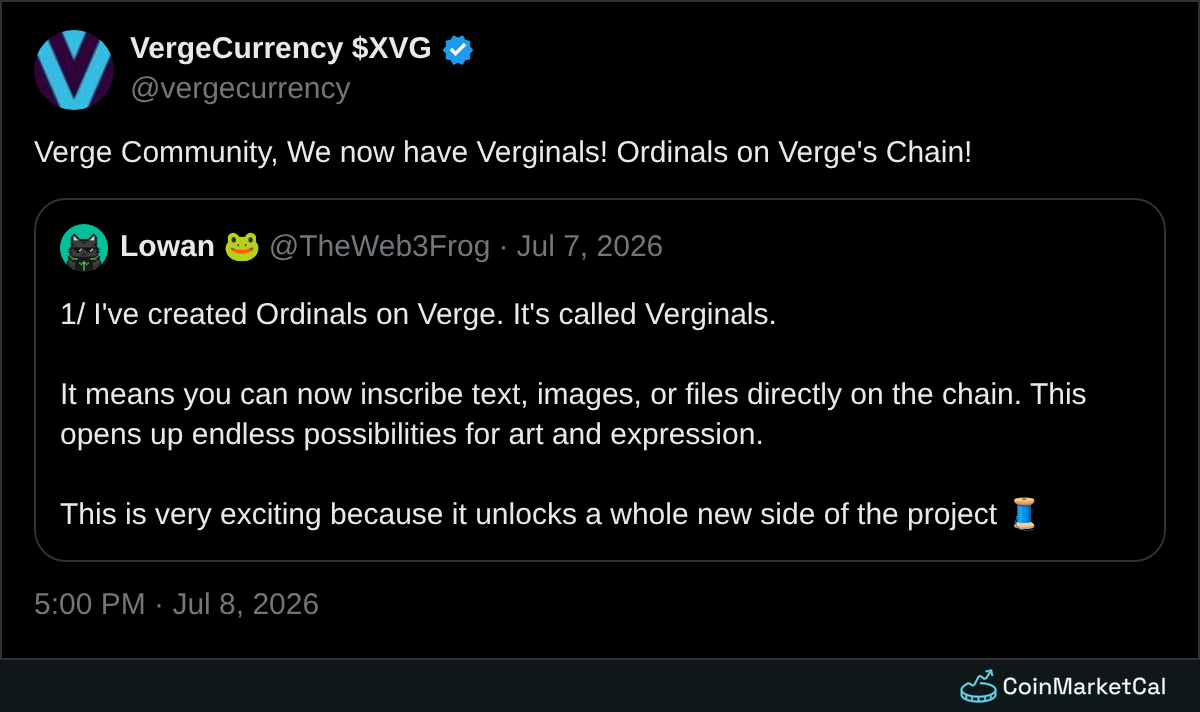Open the Jul 7, 2026 quoted tweet date
This screenshot has height=712, width=1200.
pos(590,246)
